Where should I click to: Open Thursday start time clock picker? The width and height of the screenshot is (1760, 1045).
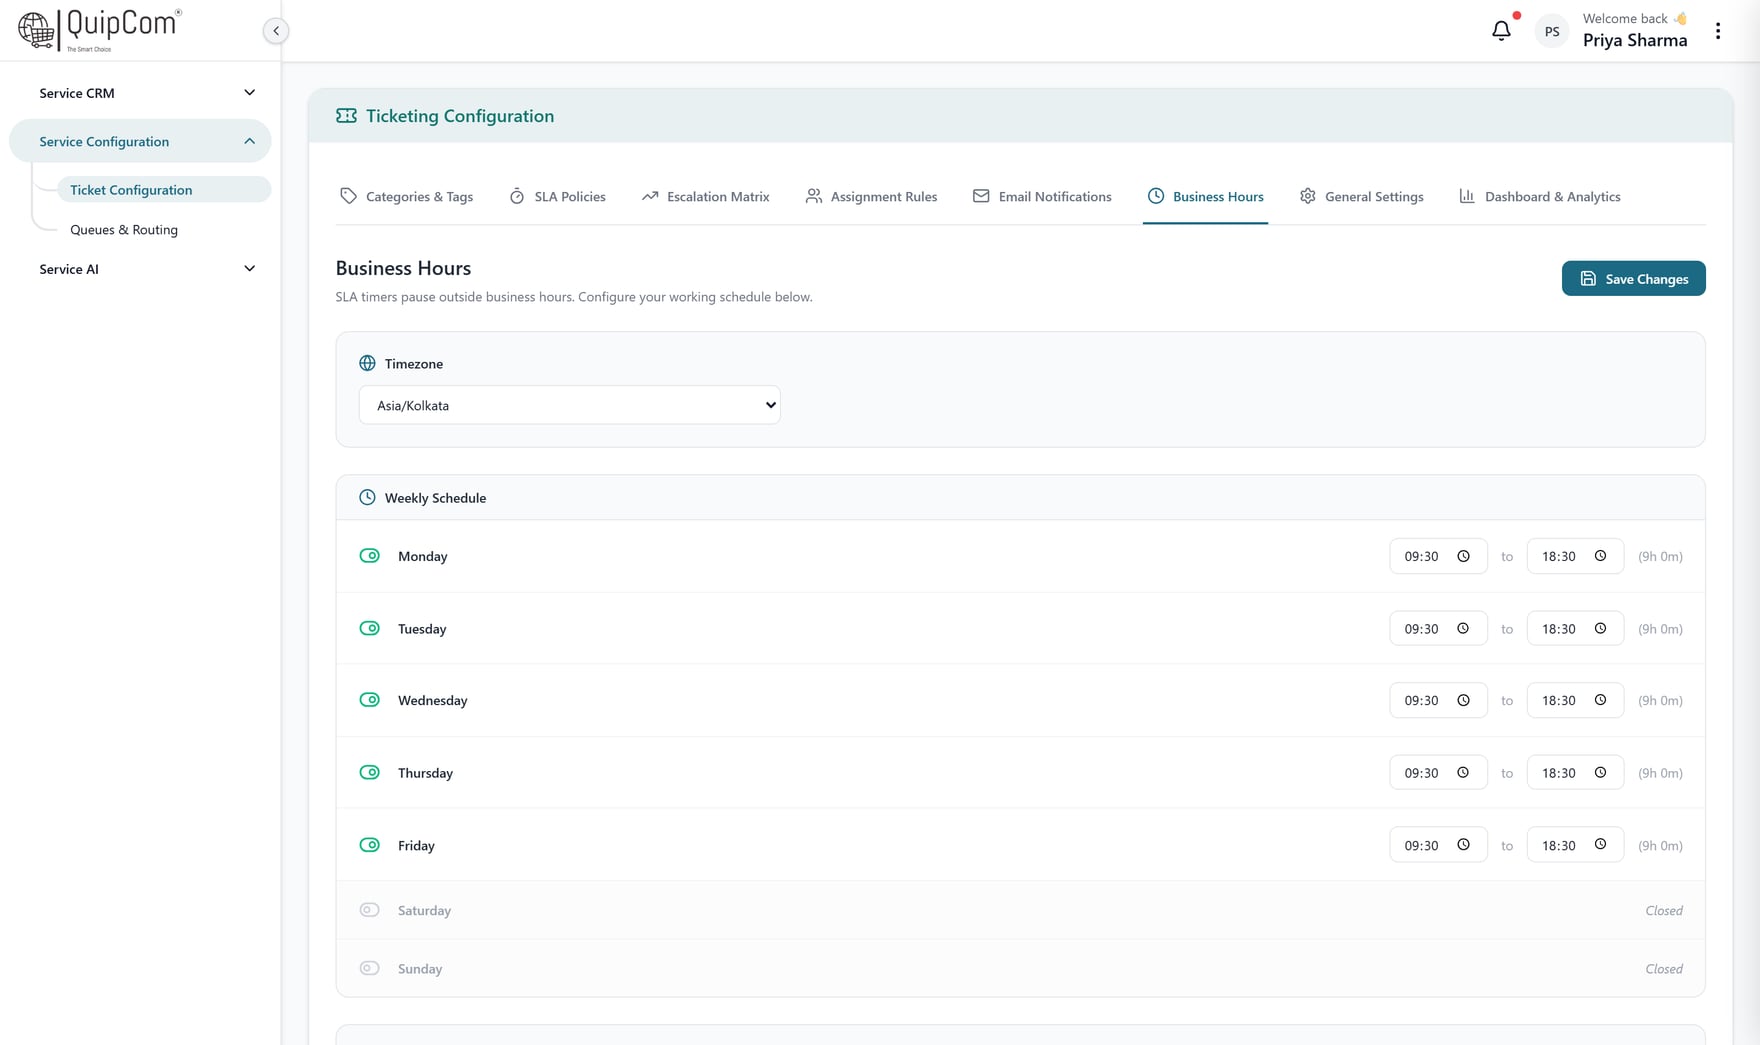[x=1463, y=772]
